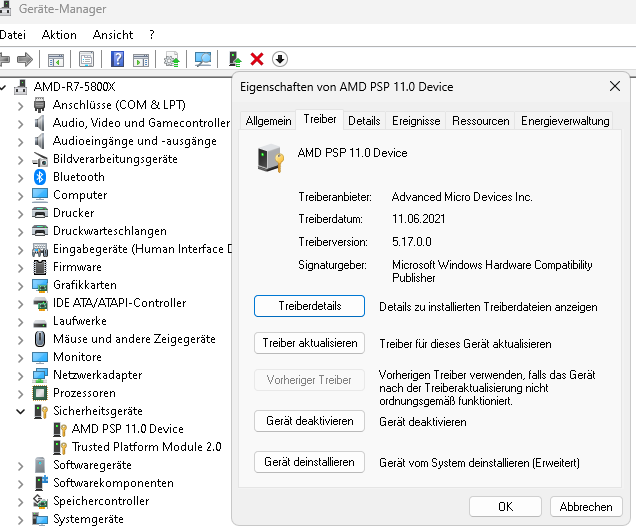Screen dimensions: 636x531
Task: Click the Mäuse und andere Zeigegeräte icon
Action: point(40,339)
